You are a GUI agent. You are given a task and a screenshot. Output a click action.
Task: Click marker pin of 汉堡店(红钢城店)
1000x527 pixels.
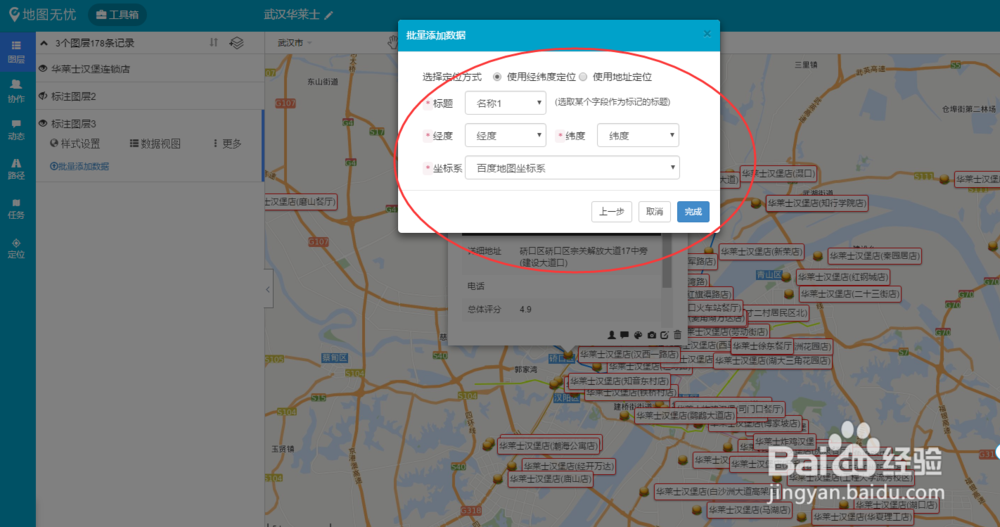(x=786, y=277)
